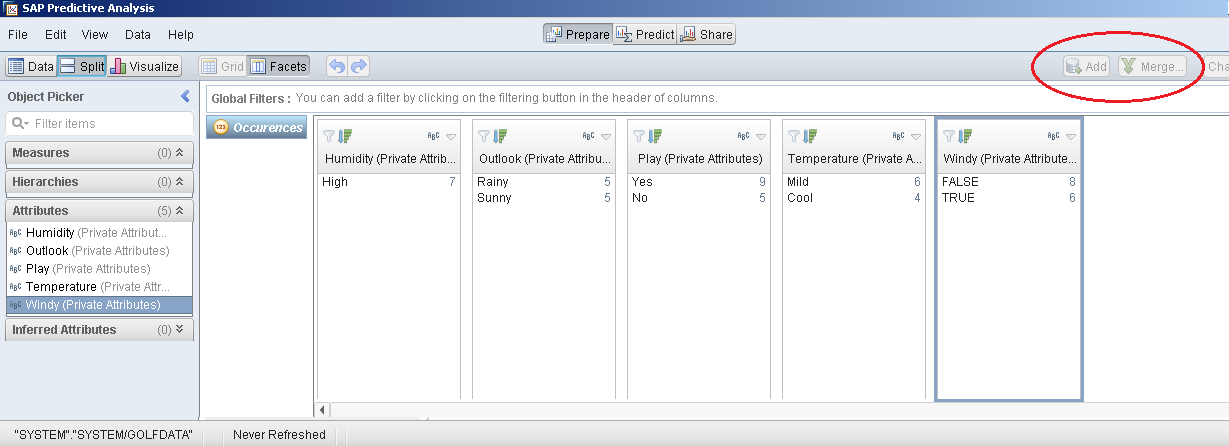The image size is (1229, 446).
Task: Collapse the Hierarchies section
Action: coord(179,182)
